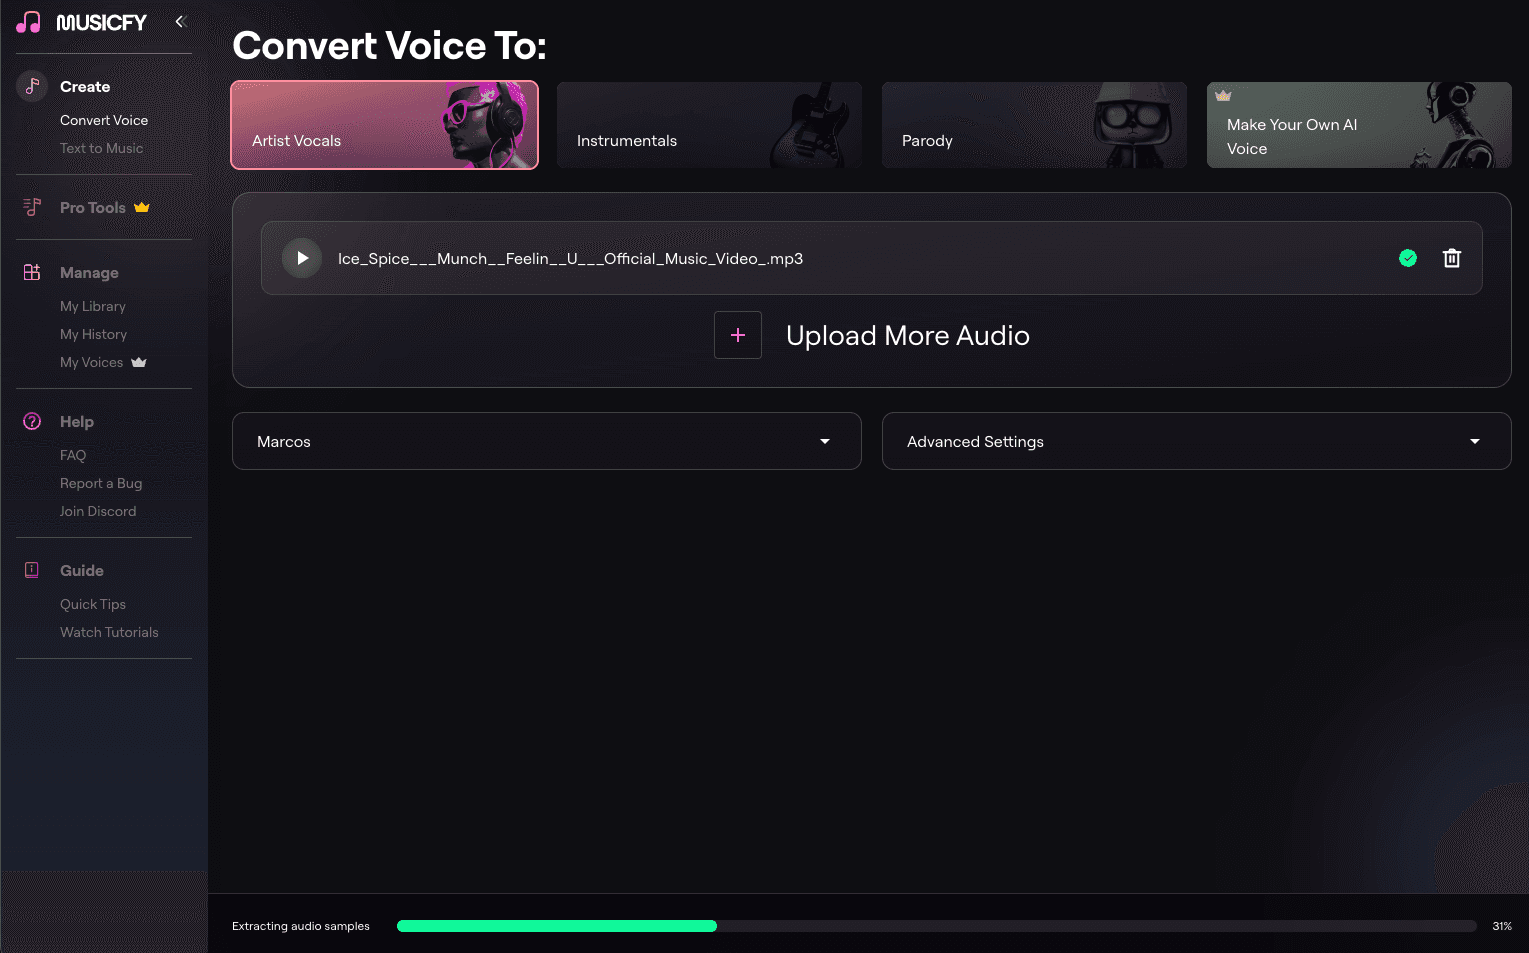Delete the uploaded mp3 with the trash icon
Viewport: 1529px width, 953px height.
(x=1452, y=258)
